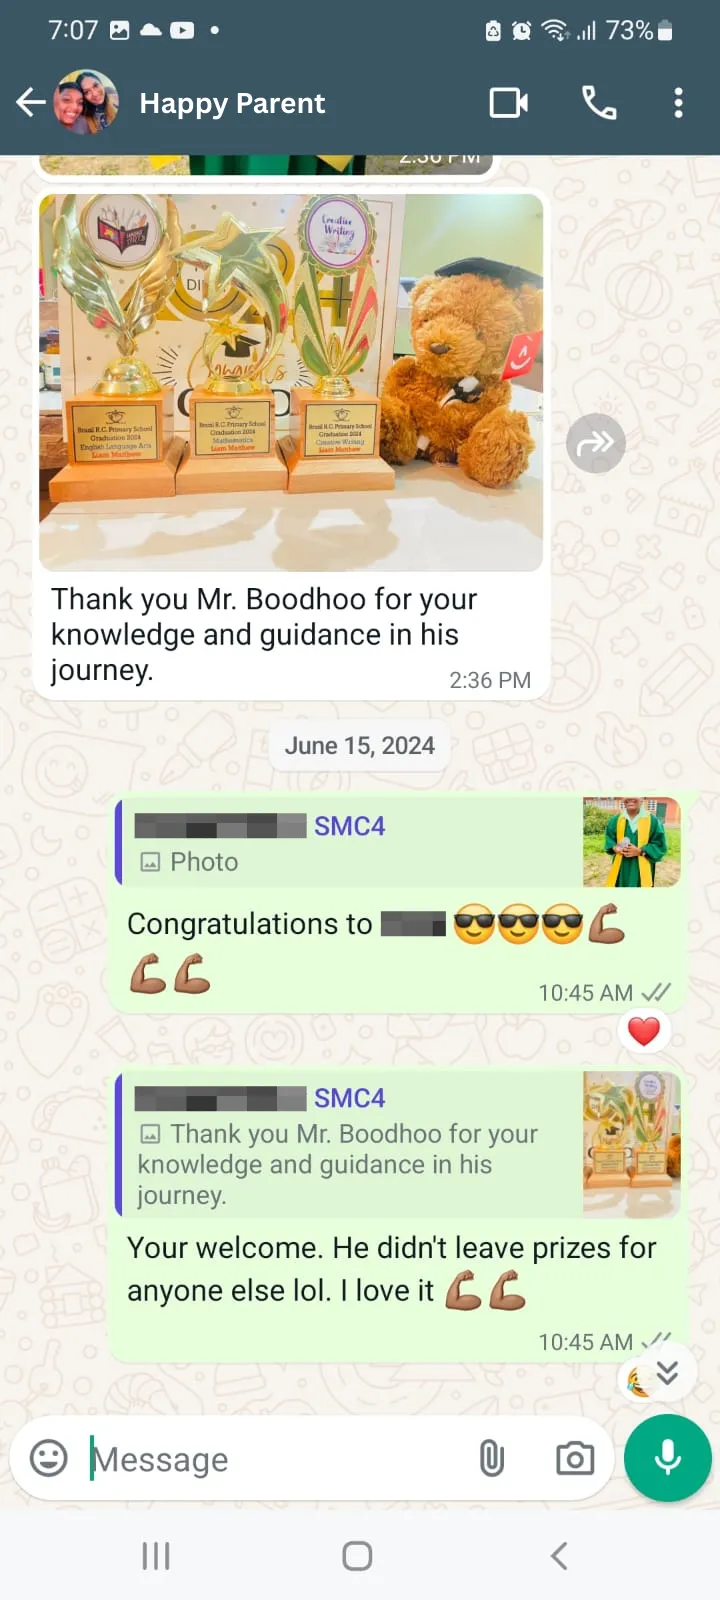Viewport: 720px width, 1600px height.
Task: Jump to quoted 'Thank you Mr. Boodhoo' reply
Action: pyautogui.click(x=398, y=1144)
